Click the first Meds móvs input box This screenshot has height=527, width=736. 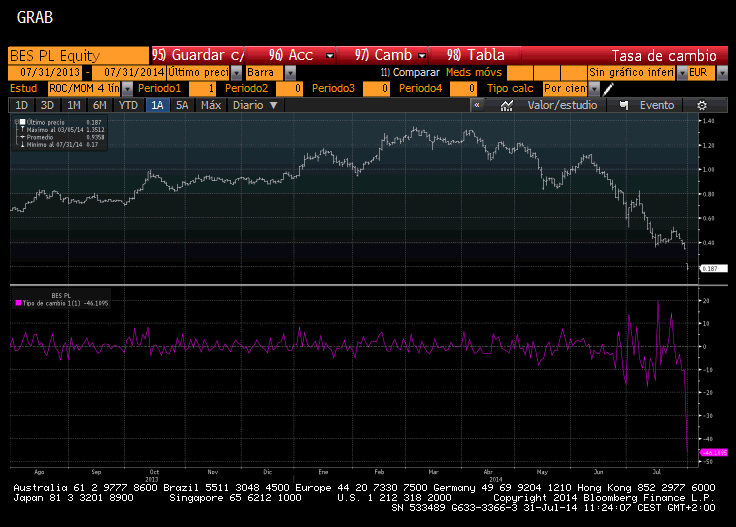point(520,73)
